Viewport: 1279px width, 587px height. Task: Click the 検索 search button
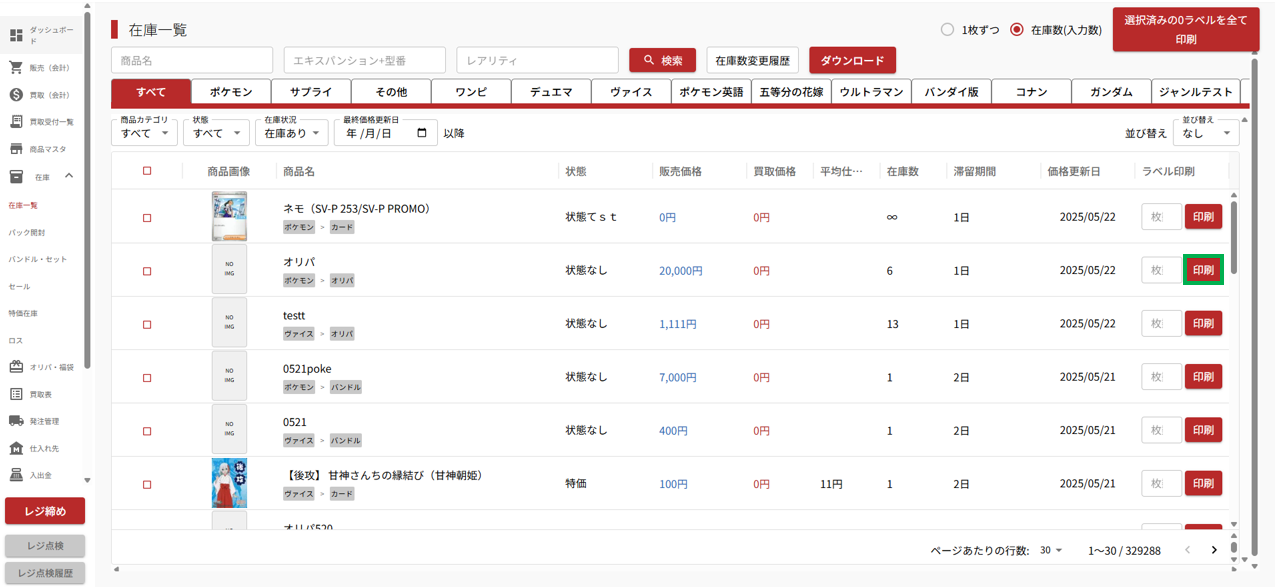coord(662,60)
